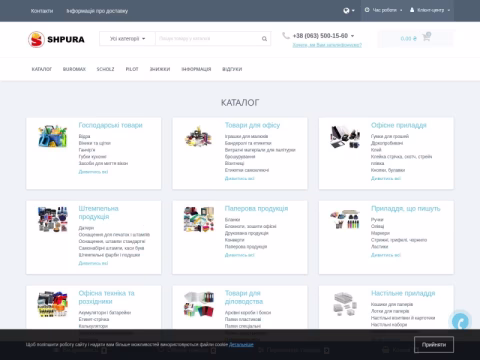
Task: Click Дивитись всі under Господарські товари
Action: coord(93,172)
